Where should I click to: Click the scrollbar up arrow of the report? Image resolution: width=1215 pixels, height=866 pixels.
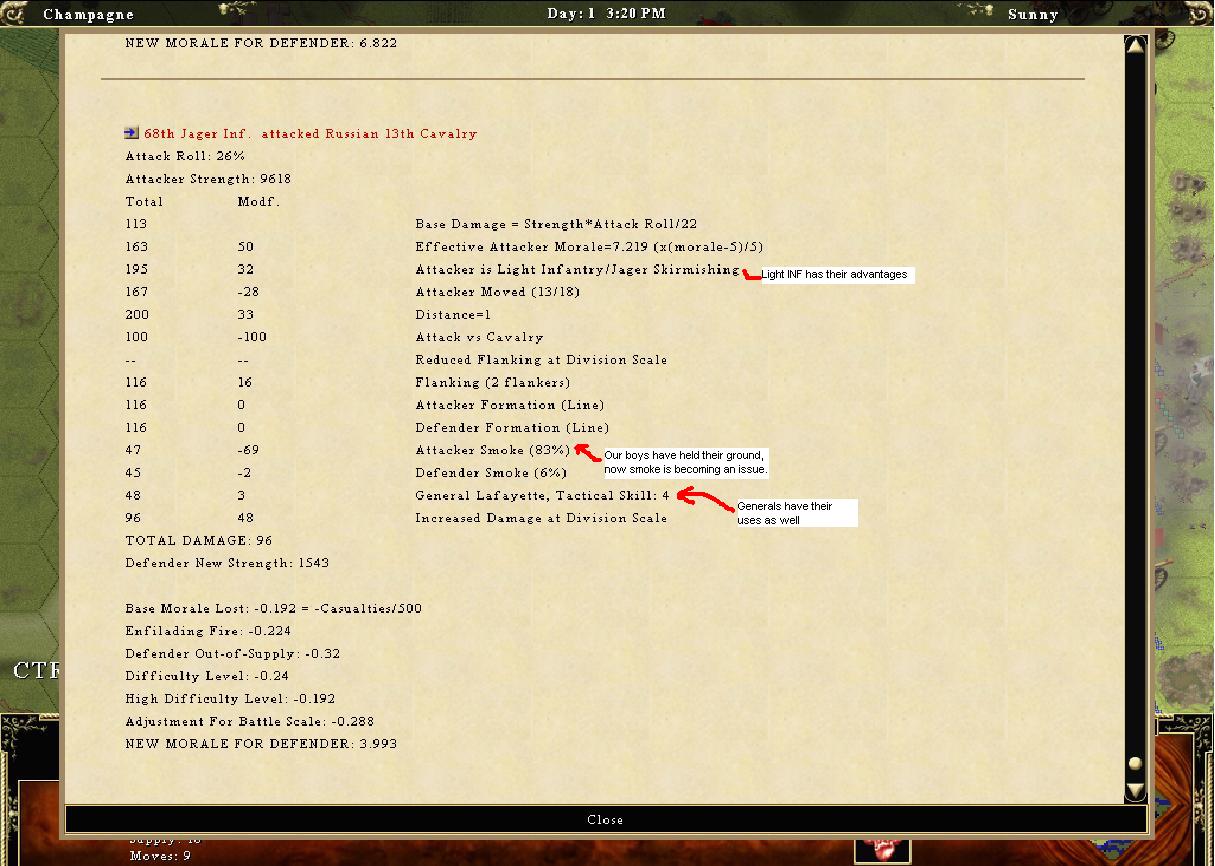(1135, 44)
